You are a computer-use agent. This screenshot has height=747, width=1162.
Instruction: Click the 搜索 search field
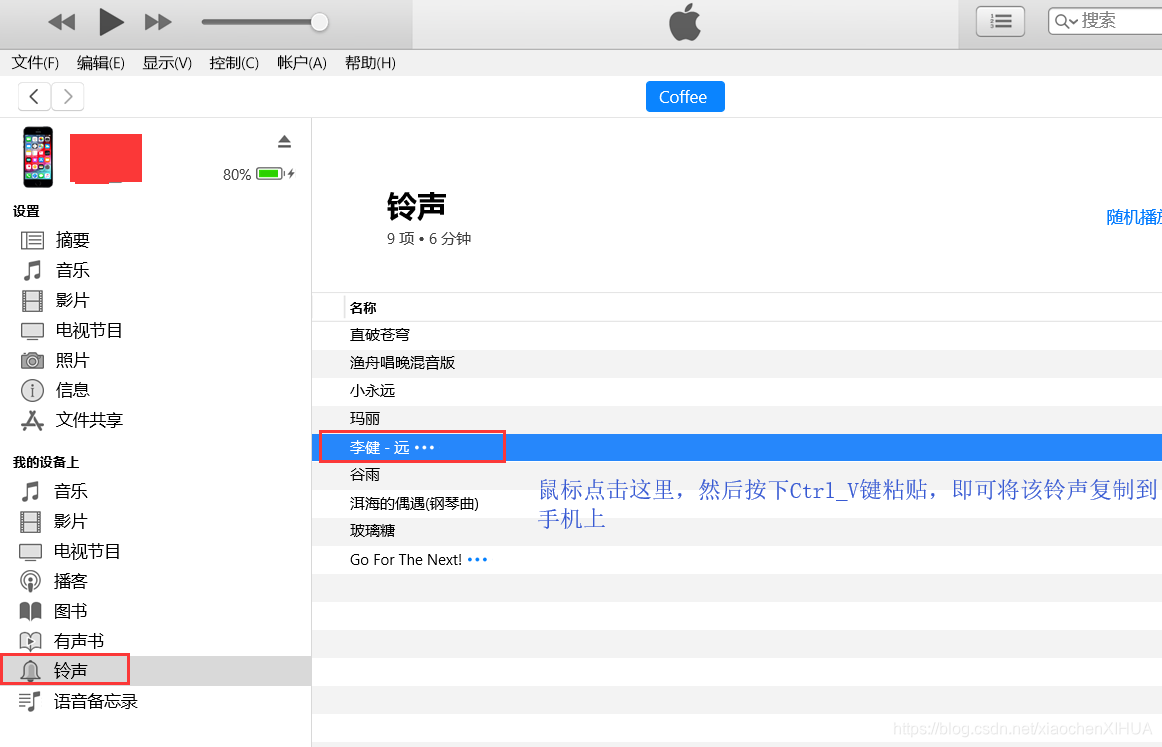coord(1106,21)
